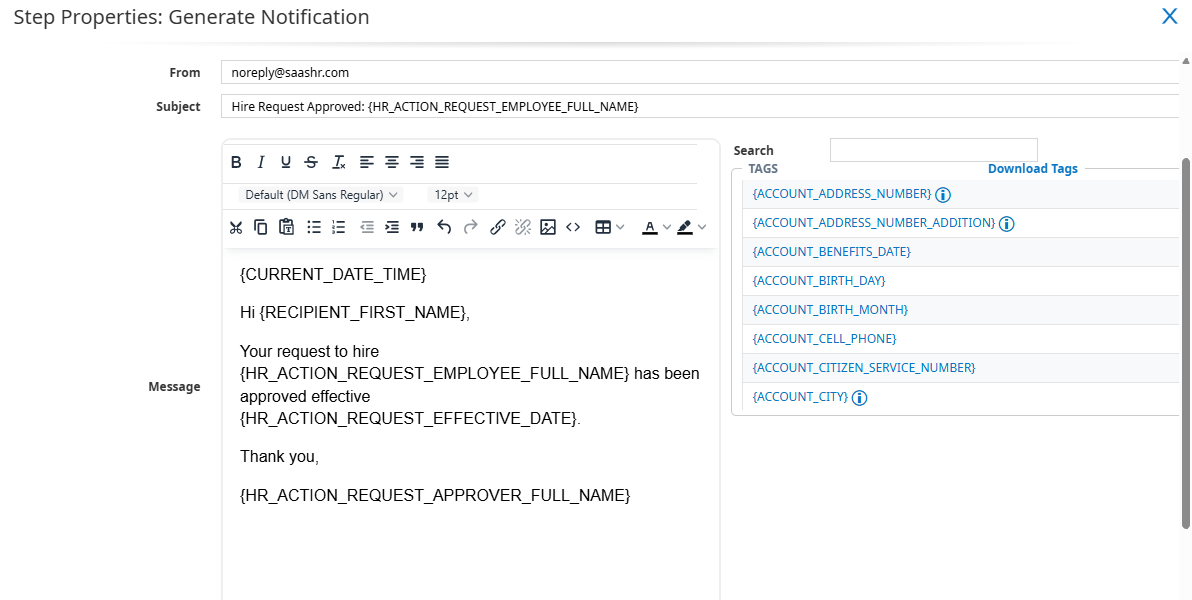Insert a bulleted list

313,227
